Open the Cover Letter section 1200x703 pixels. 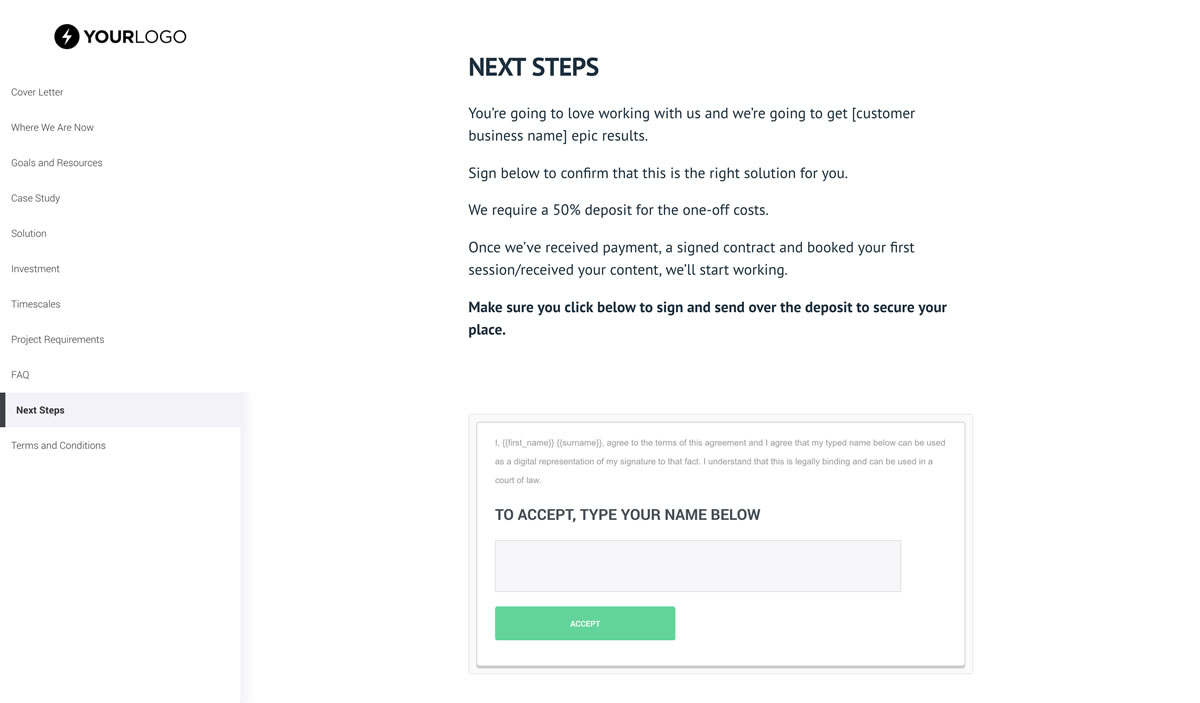coord(37,92)
